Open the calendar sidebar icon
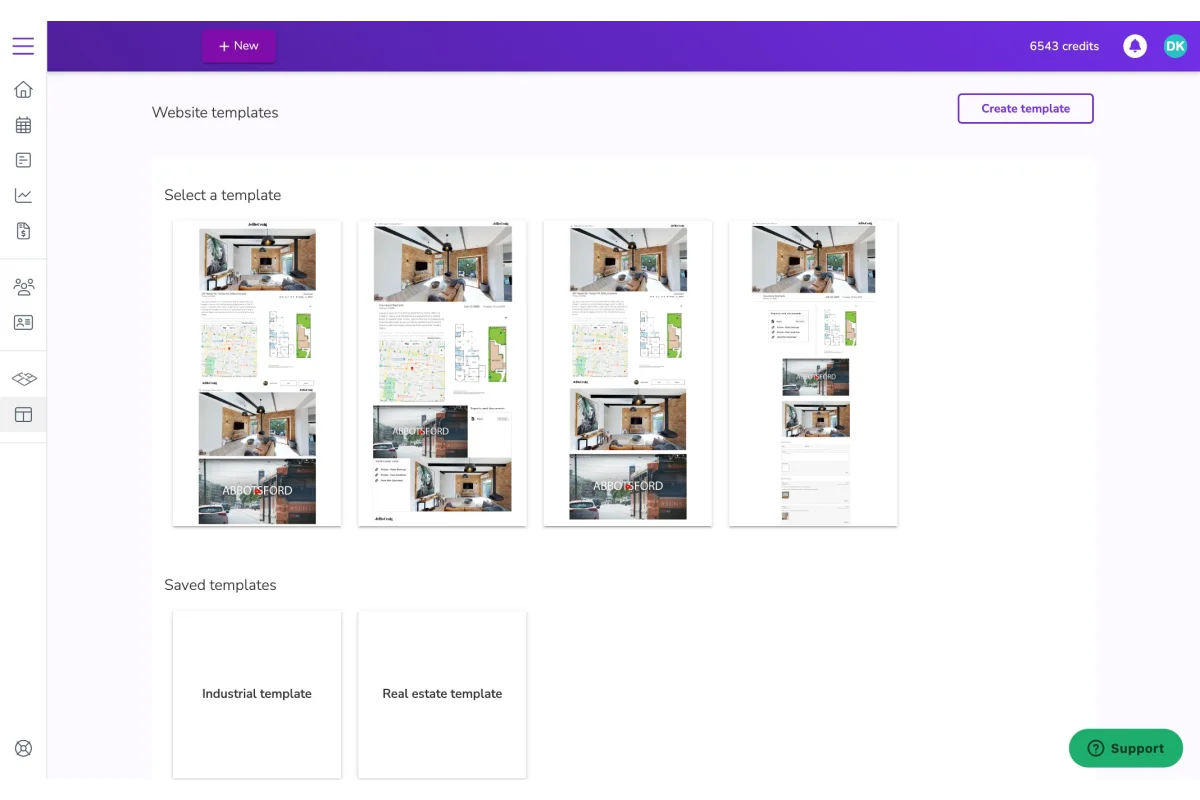Screen dimensions: 1200x800 pos(23,125)
